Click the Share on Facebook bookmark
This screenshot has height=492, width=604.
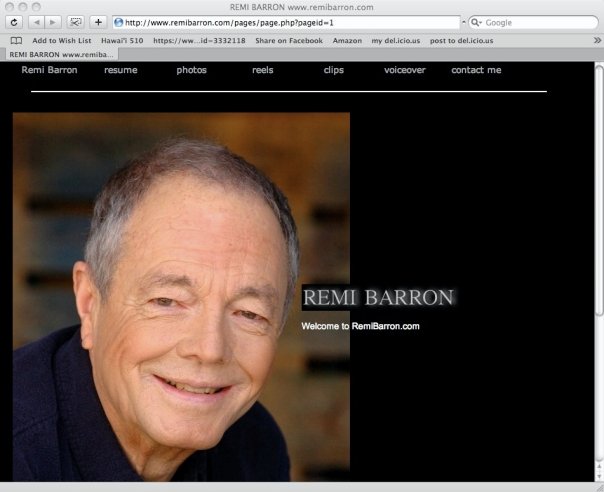[289, 41]
